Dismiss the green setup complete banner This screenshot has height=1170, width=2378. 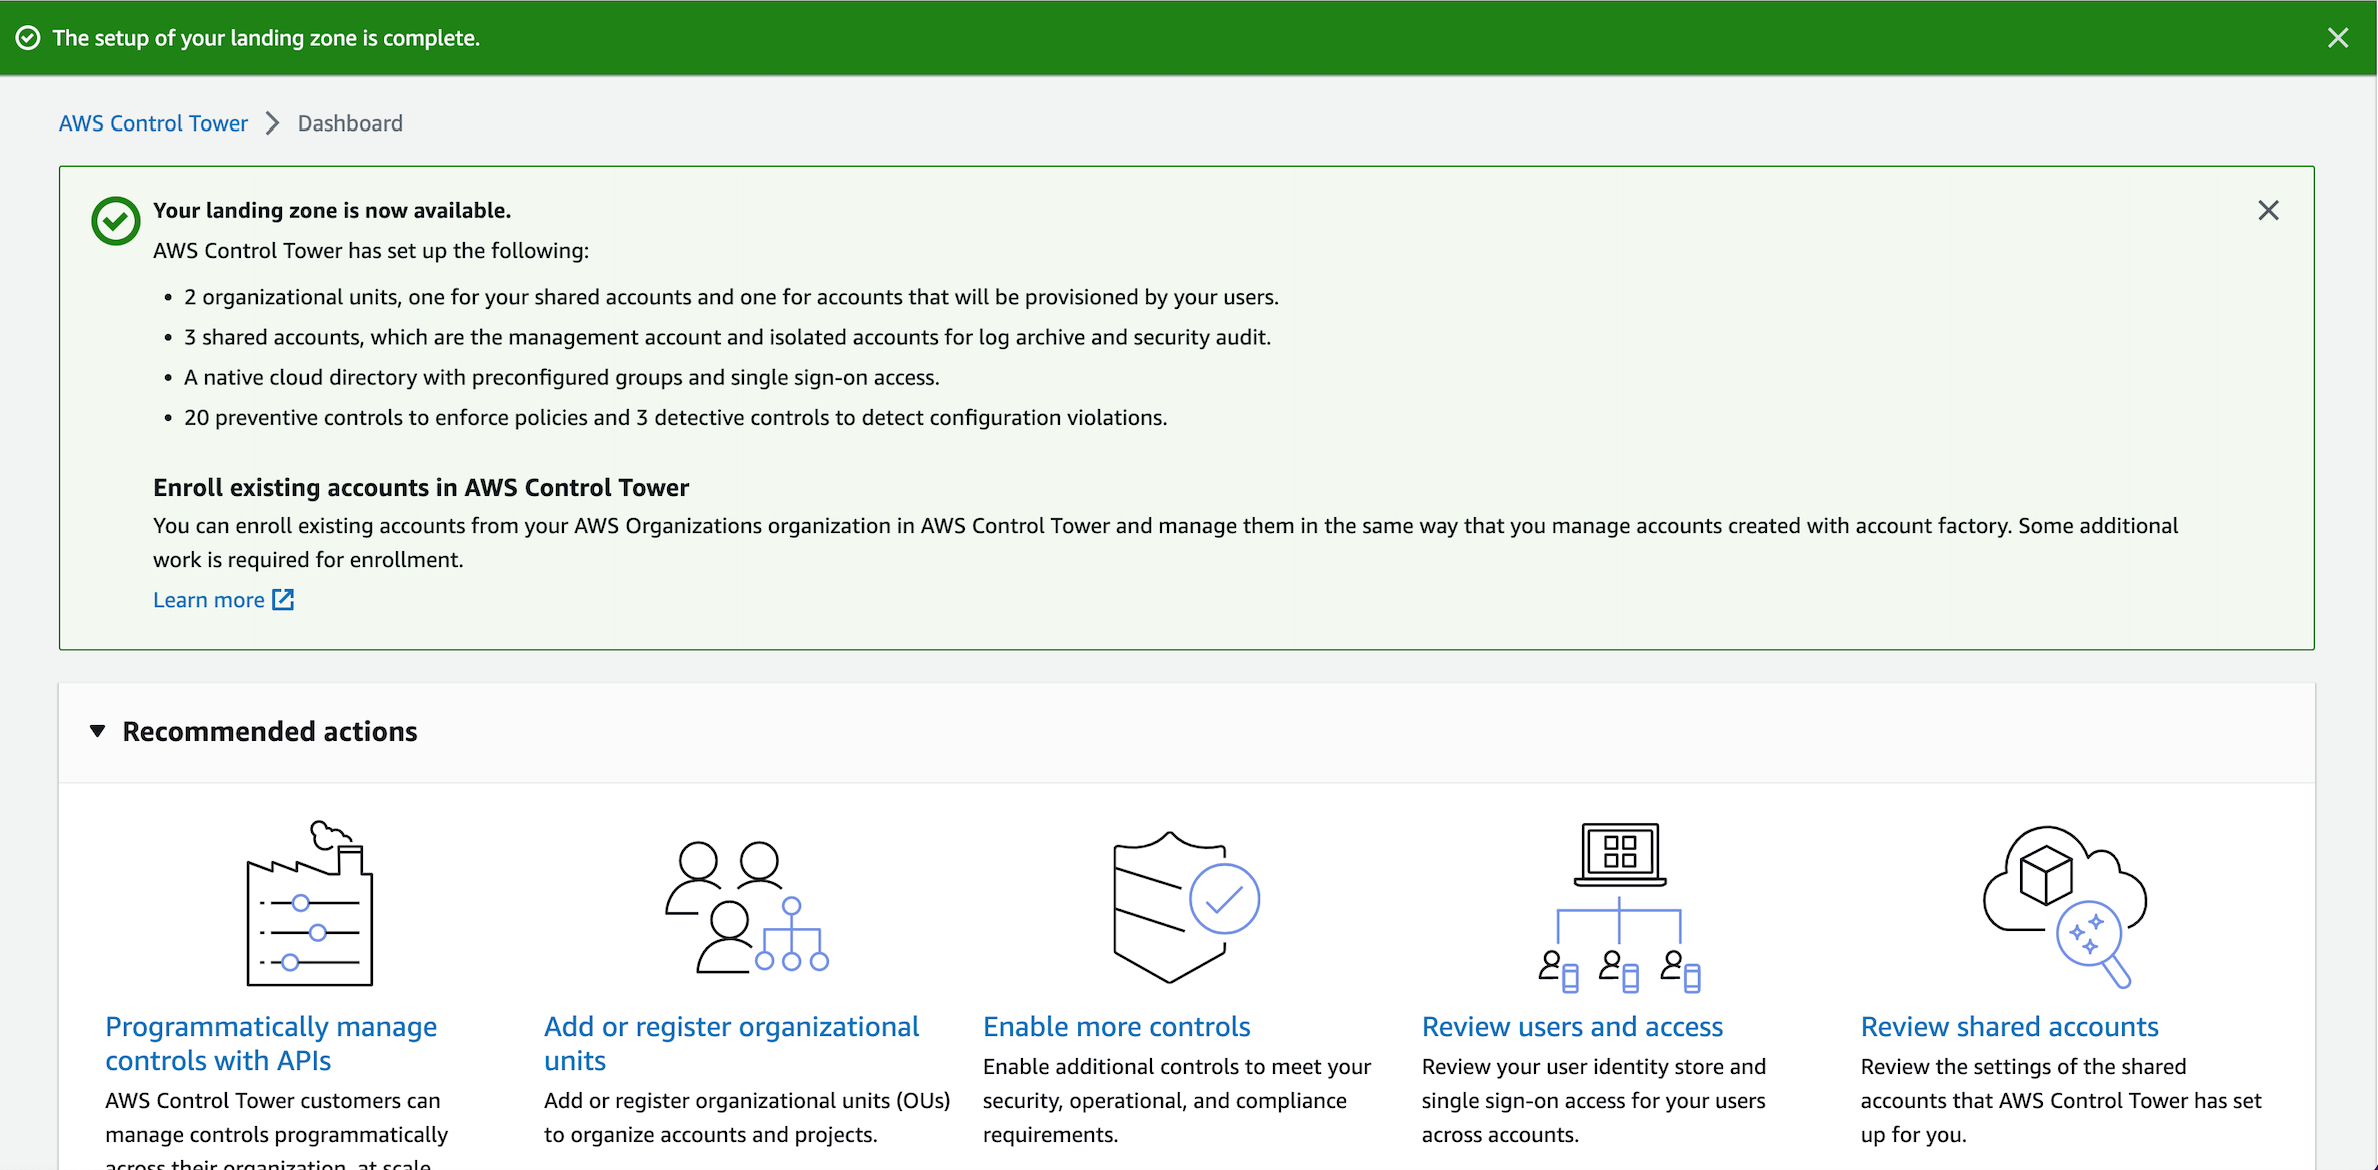(x=2338, y=38)
